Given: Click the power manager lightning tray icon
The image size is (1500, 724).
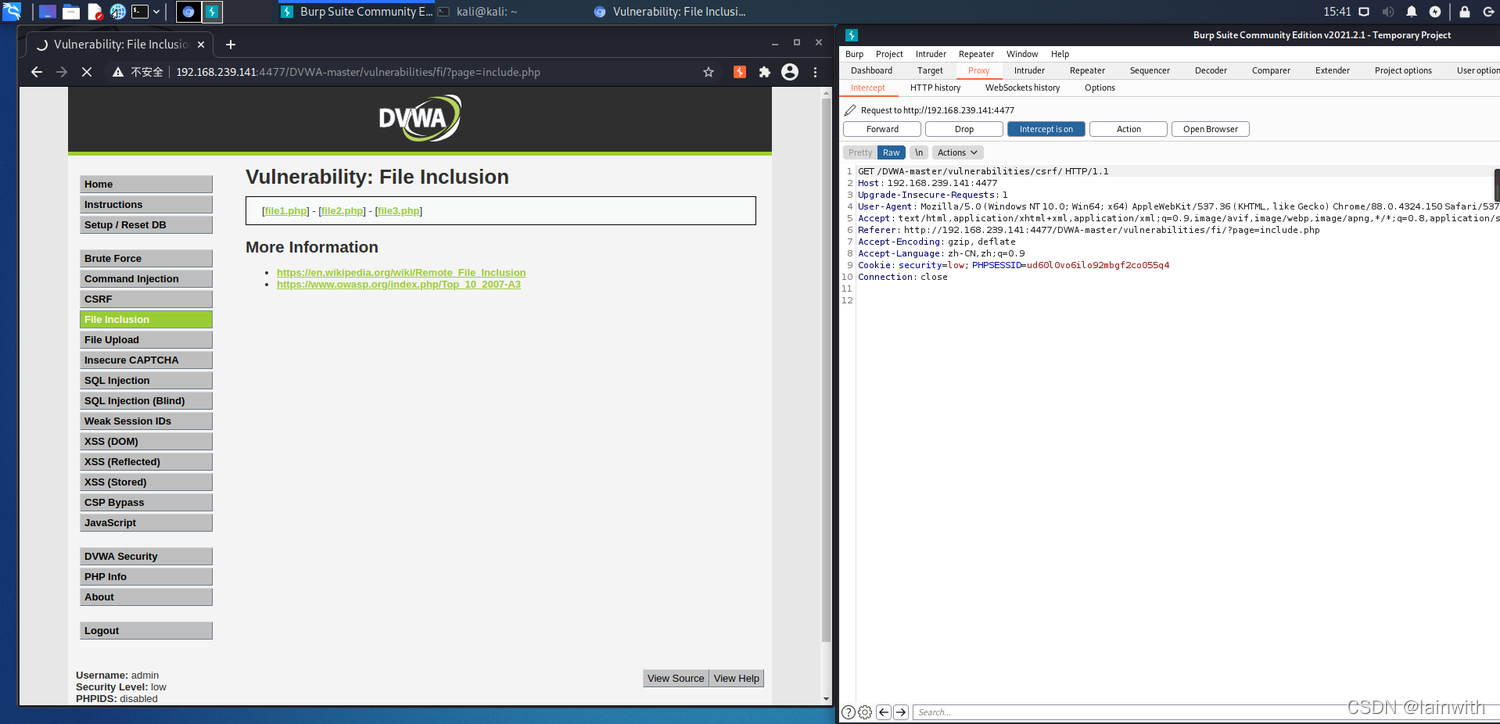Looking at the screenshot, I should pos(1435,12).
